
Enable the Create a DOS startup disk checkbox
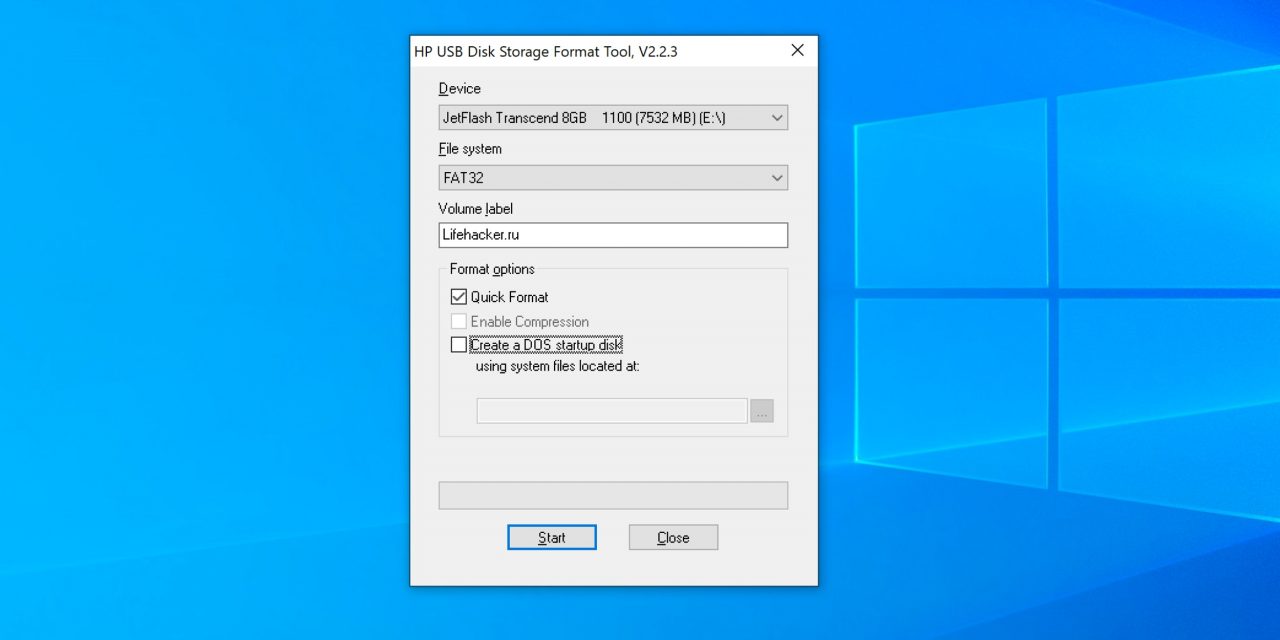(459, 345)
